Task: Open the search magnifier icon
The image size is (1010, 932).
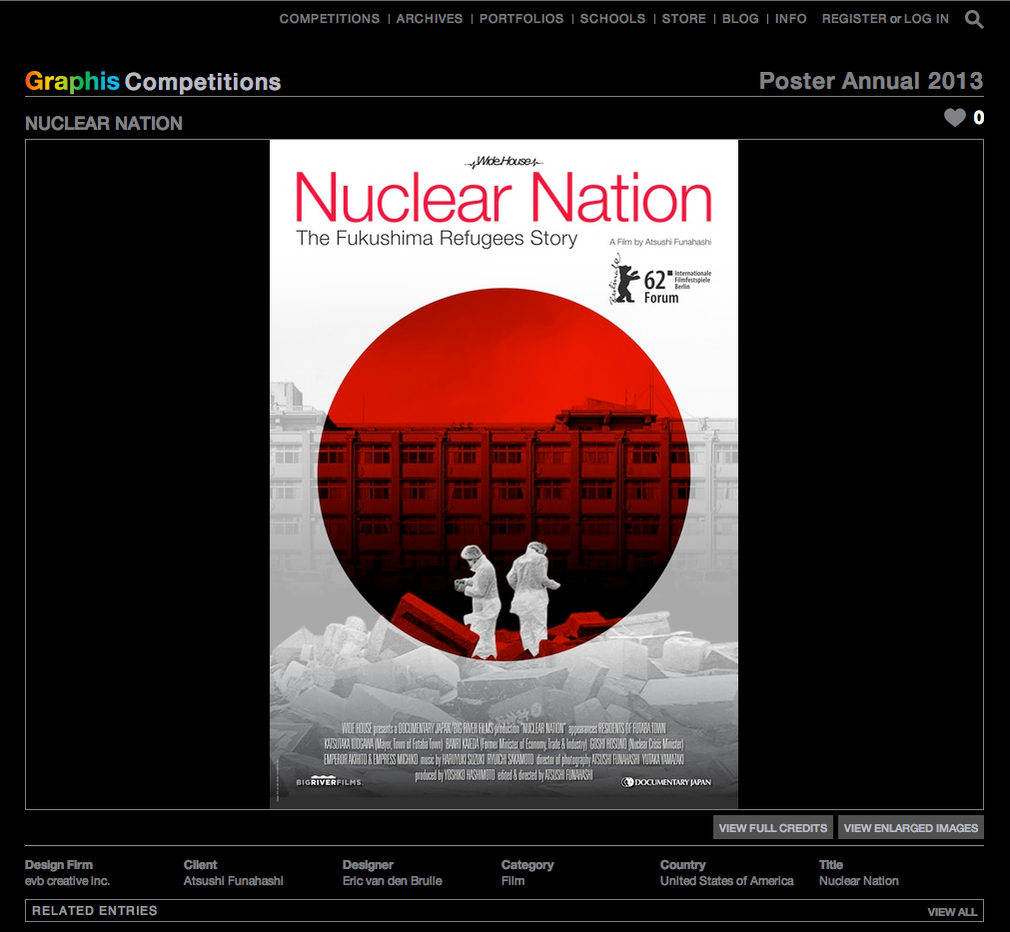Action: point(974,19)
